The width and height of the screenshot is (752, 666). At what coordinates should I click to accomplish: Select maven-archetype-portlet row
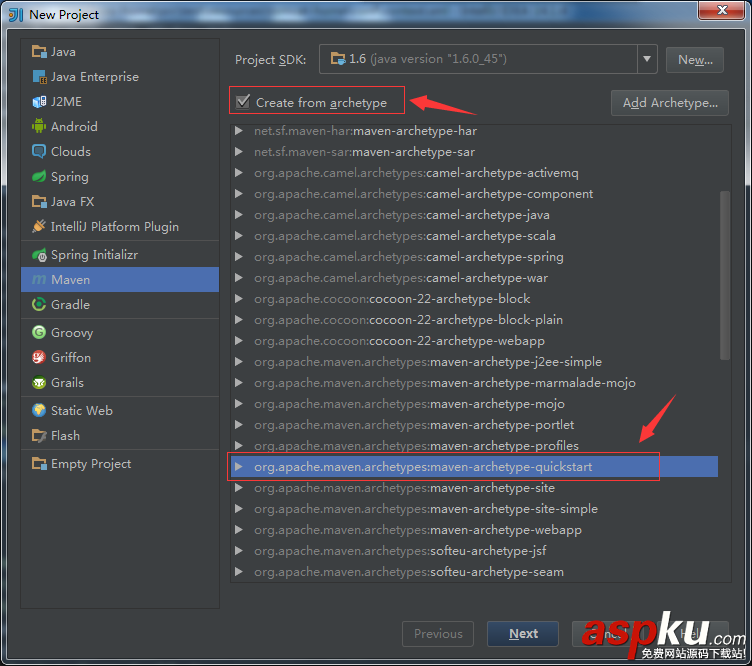pos(474,425)
